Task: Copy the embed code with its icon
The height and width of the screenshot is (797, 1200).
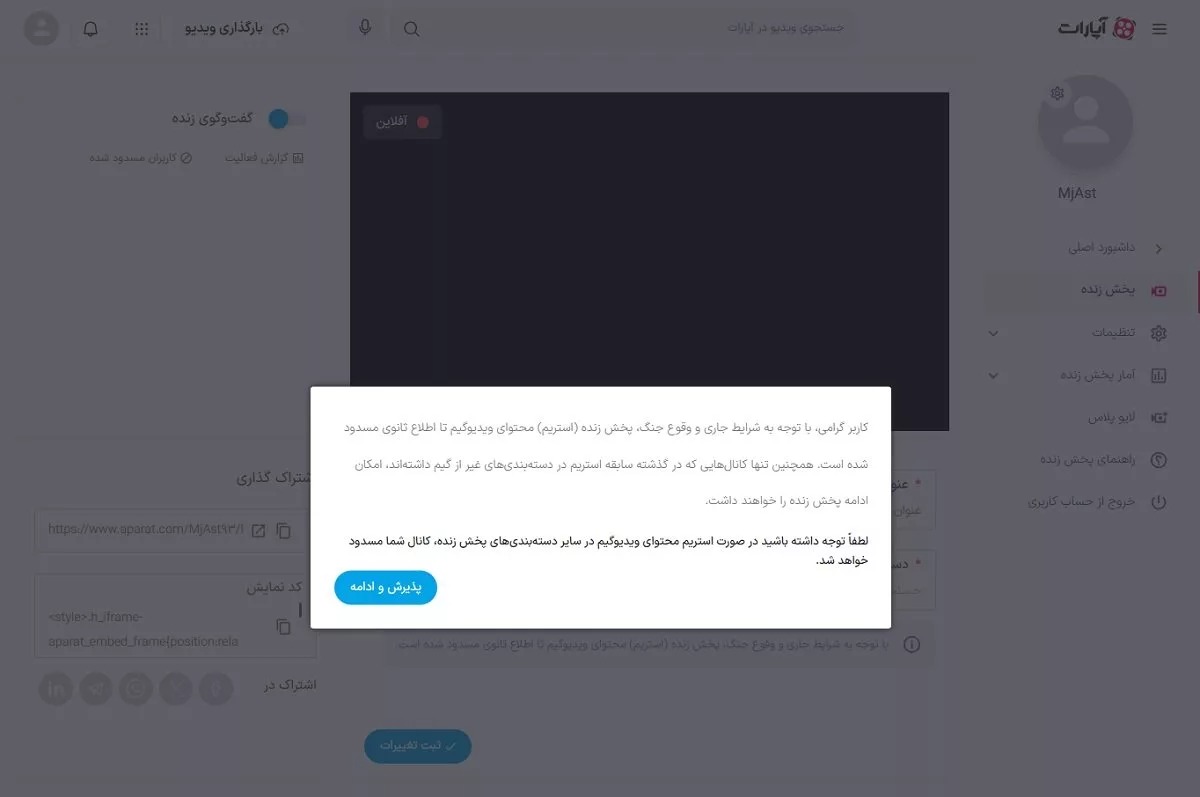Action: pos(284,627)
